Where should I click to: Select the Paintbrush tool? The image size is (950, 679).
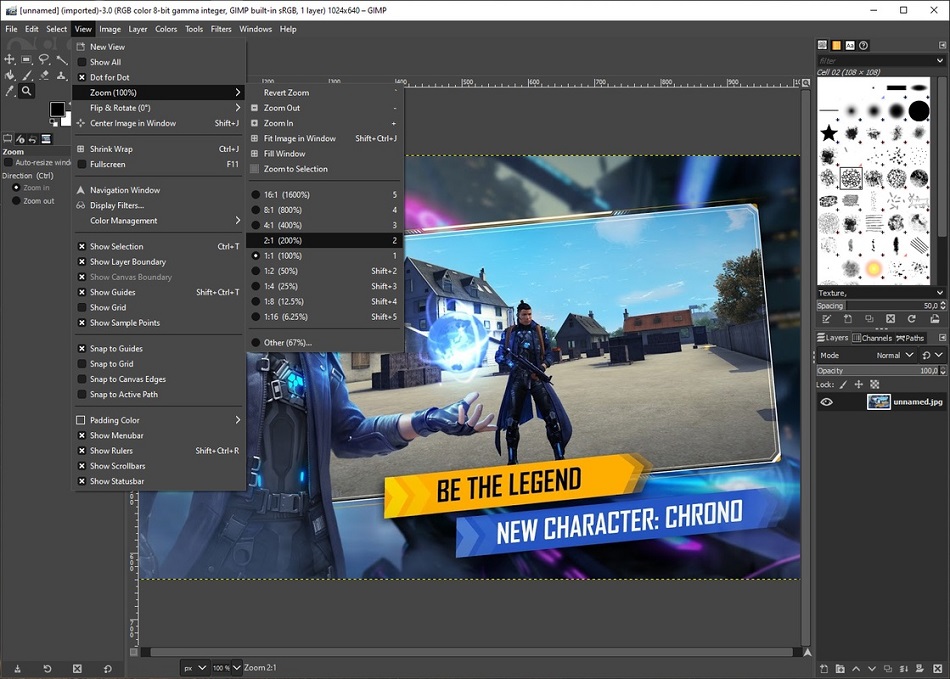(x=26, y=75)
